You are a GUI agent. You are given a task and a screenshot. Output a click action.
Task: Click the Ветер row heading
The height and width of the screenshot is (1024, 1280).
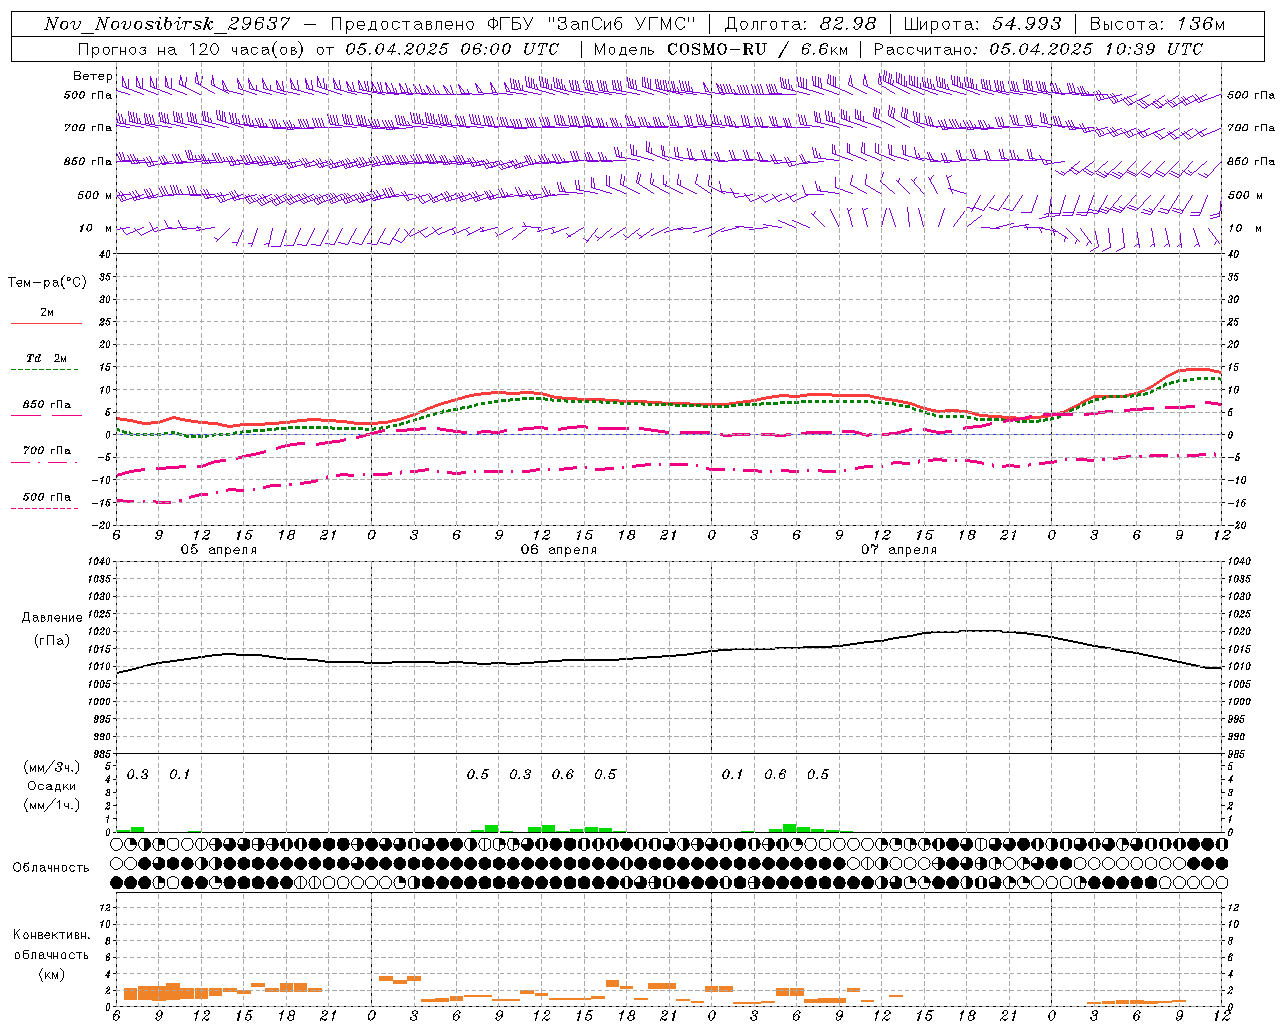point(92,76)
